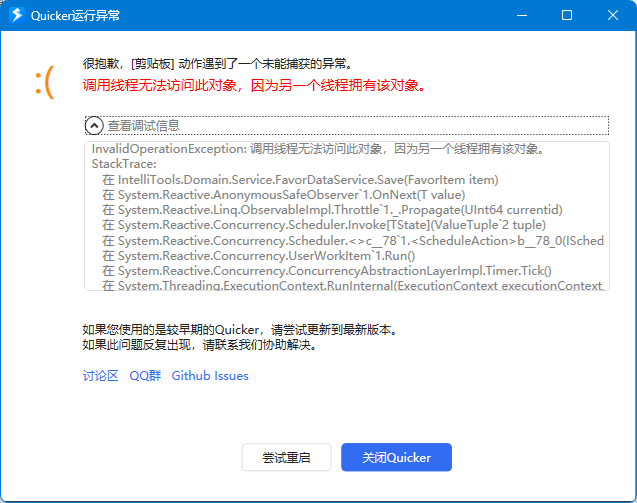This screenshot has height=503, width=637.
Task: Open the QQ群 link
Action: (x=145, y=375)
